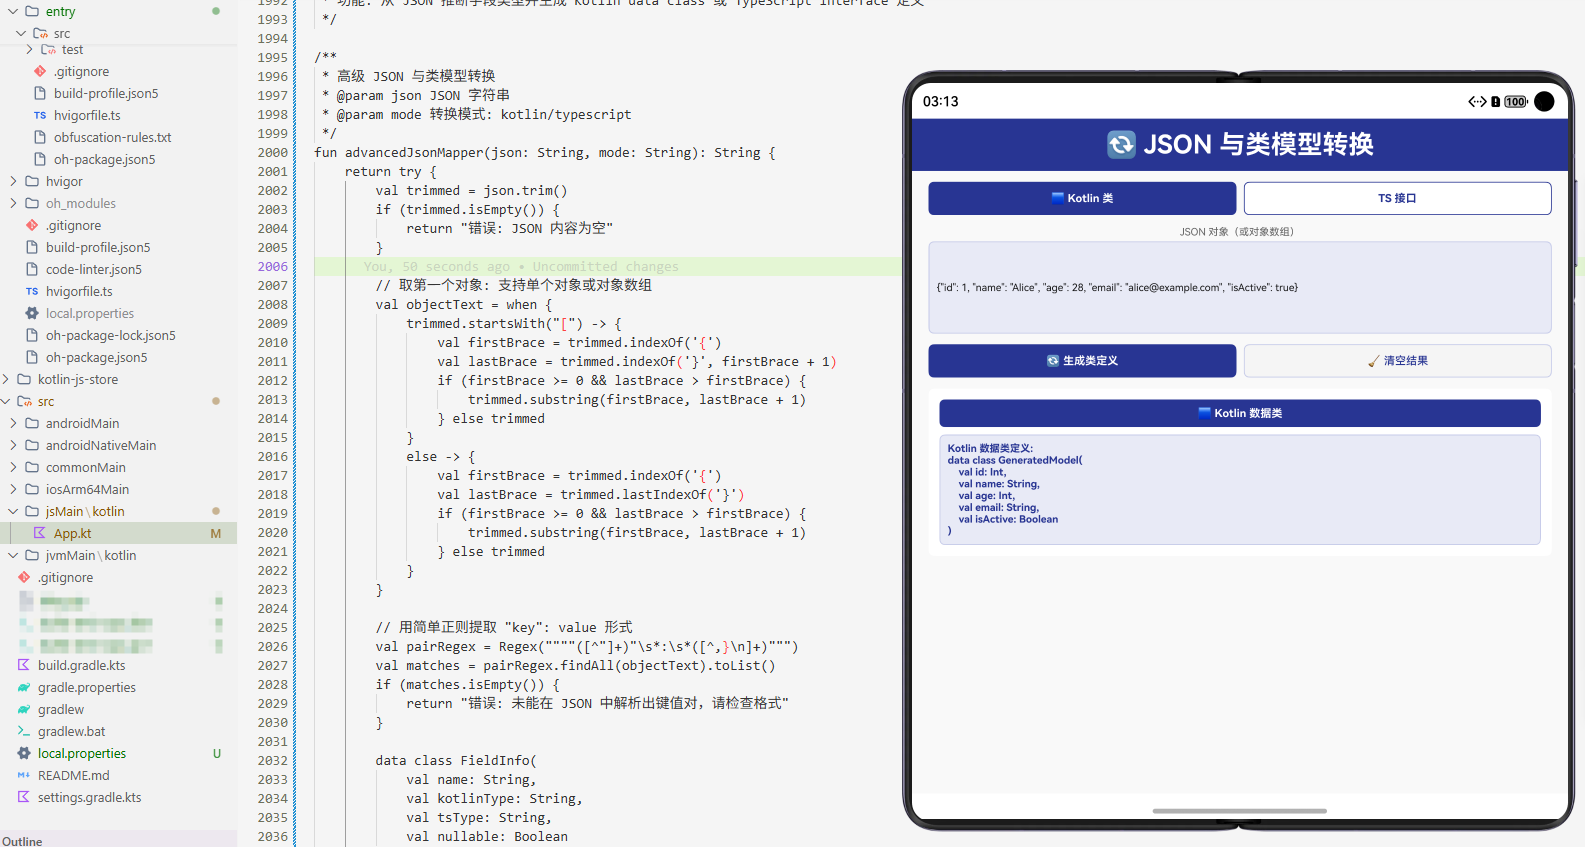Select App.kt Kotlin file icon
Screen dimensions: 1585x847
point(40,533)
